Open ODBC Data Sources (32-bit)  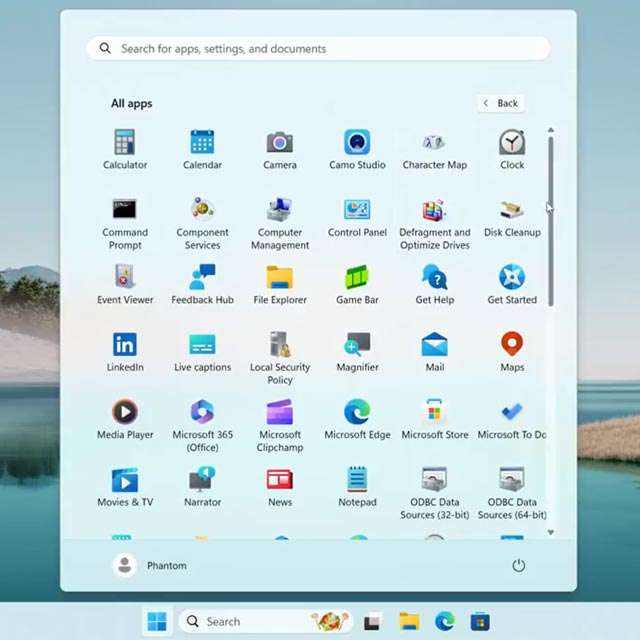435,493
